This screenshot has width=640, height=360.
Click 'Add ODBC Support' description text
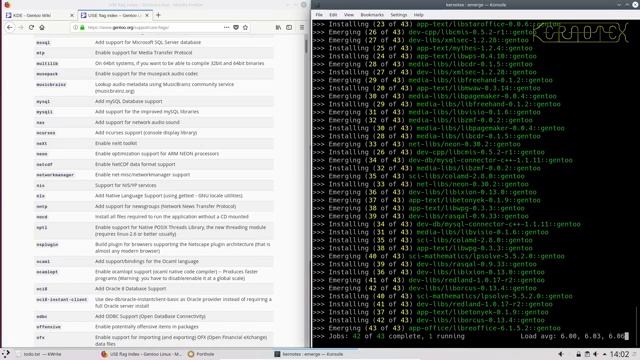(150, 316)
